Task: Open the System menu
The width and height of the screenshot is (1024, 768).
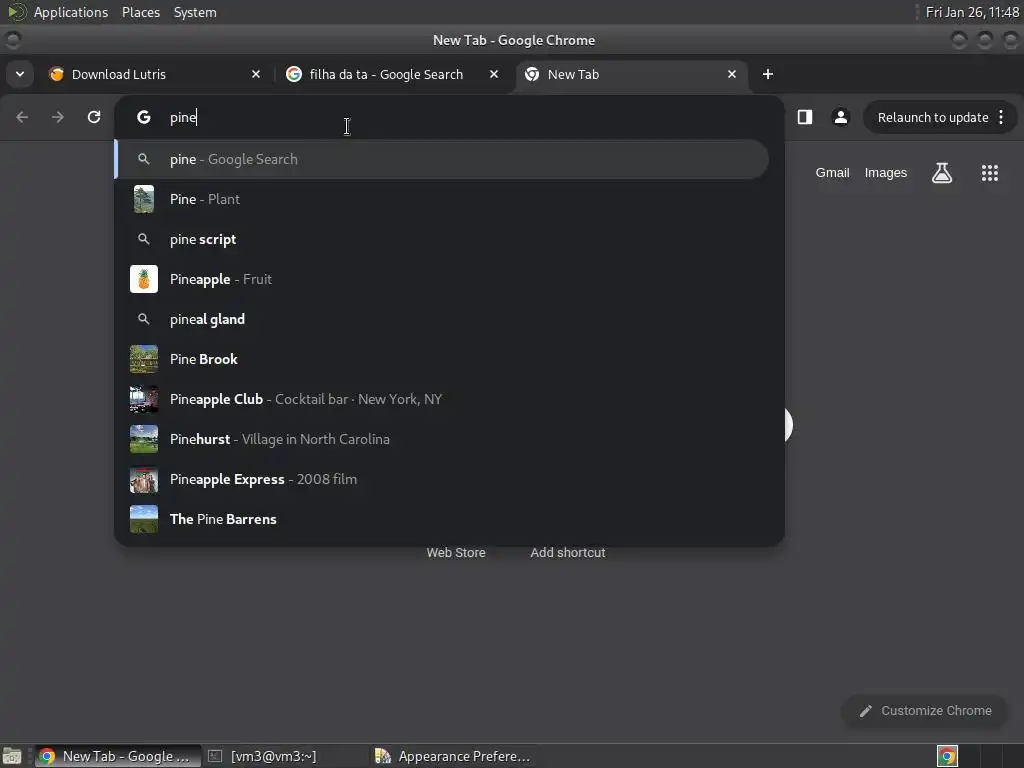Action: point(195,12)
